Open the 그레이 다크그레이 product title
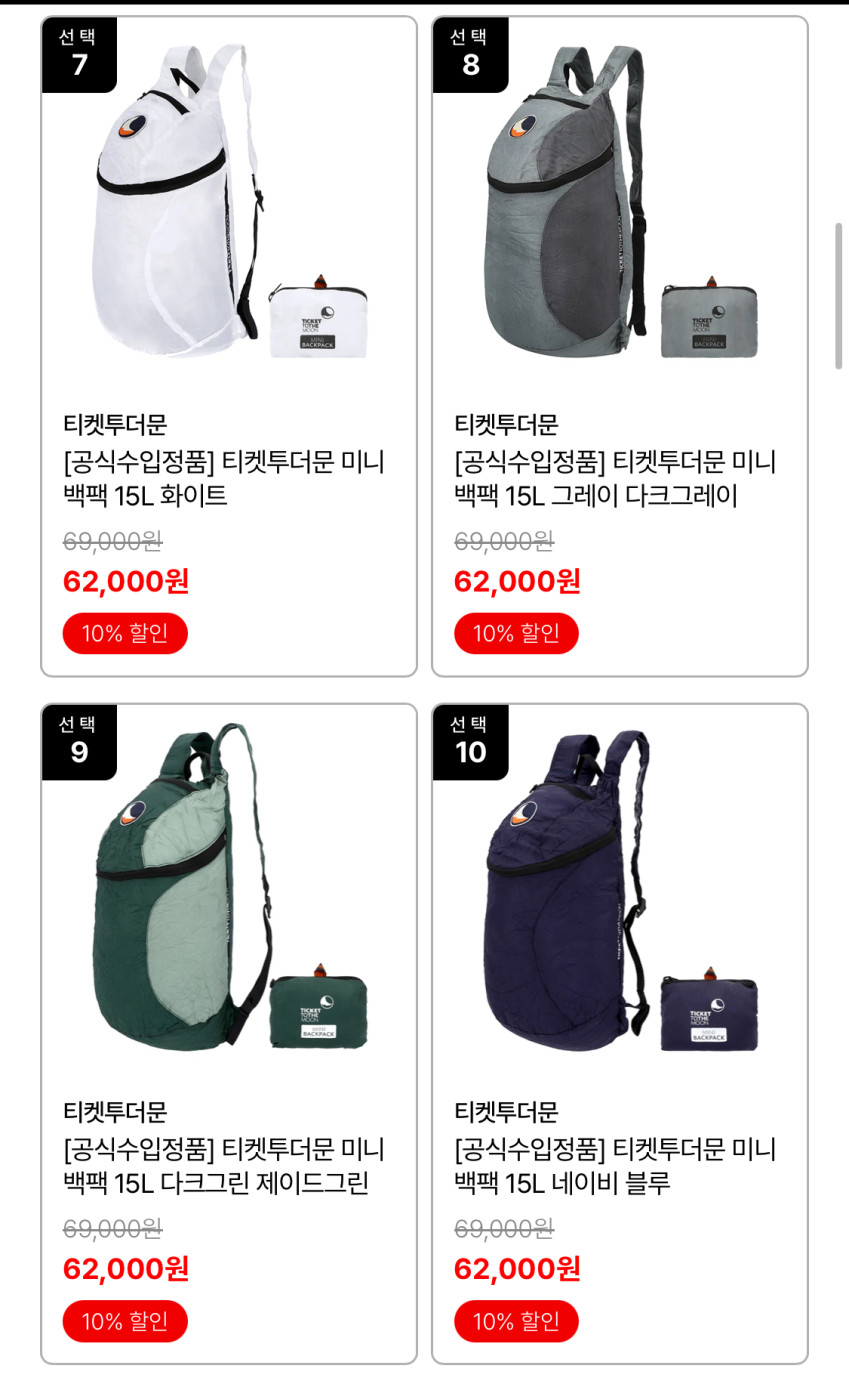The image size is (849, 1384). click(615, 479)
